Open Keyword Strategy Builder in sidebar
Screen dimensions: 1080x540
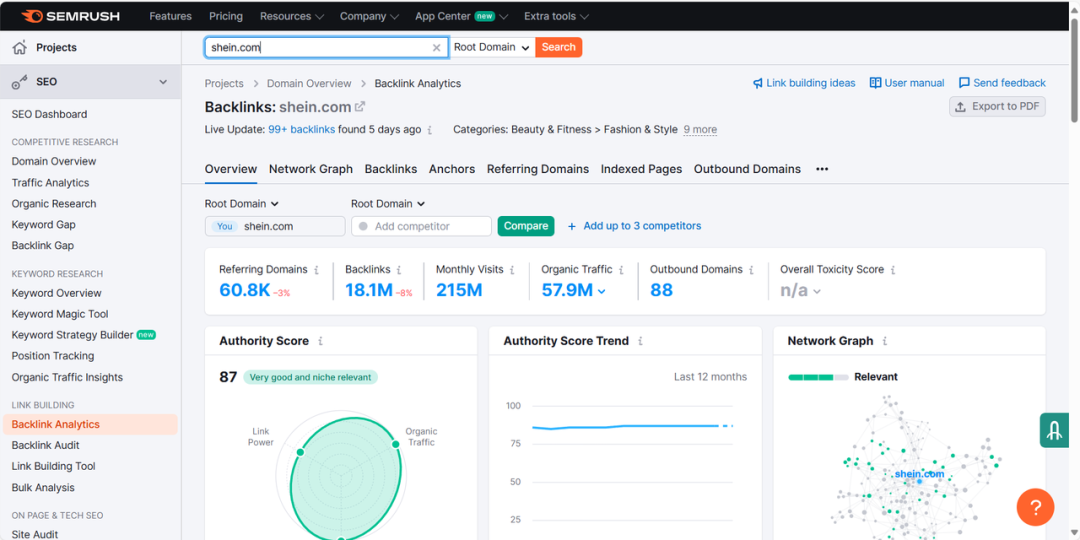click(72, 335)
